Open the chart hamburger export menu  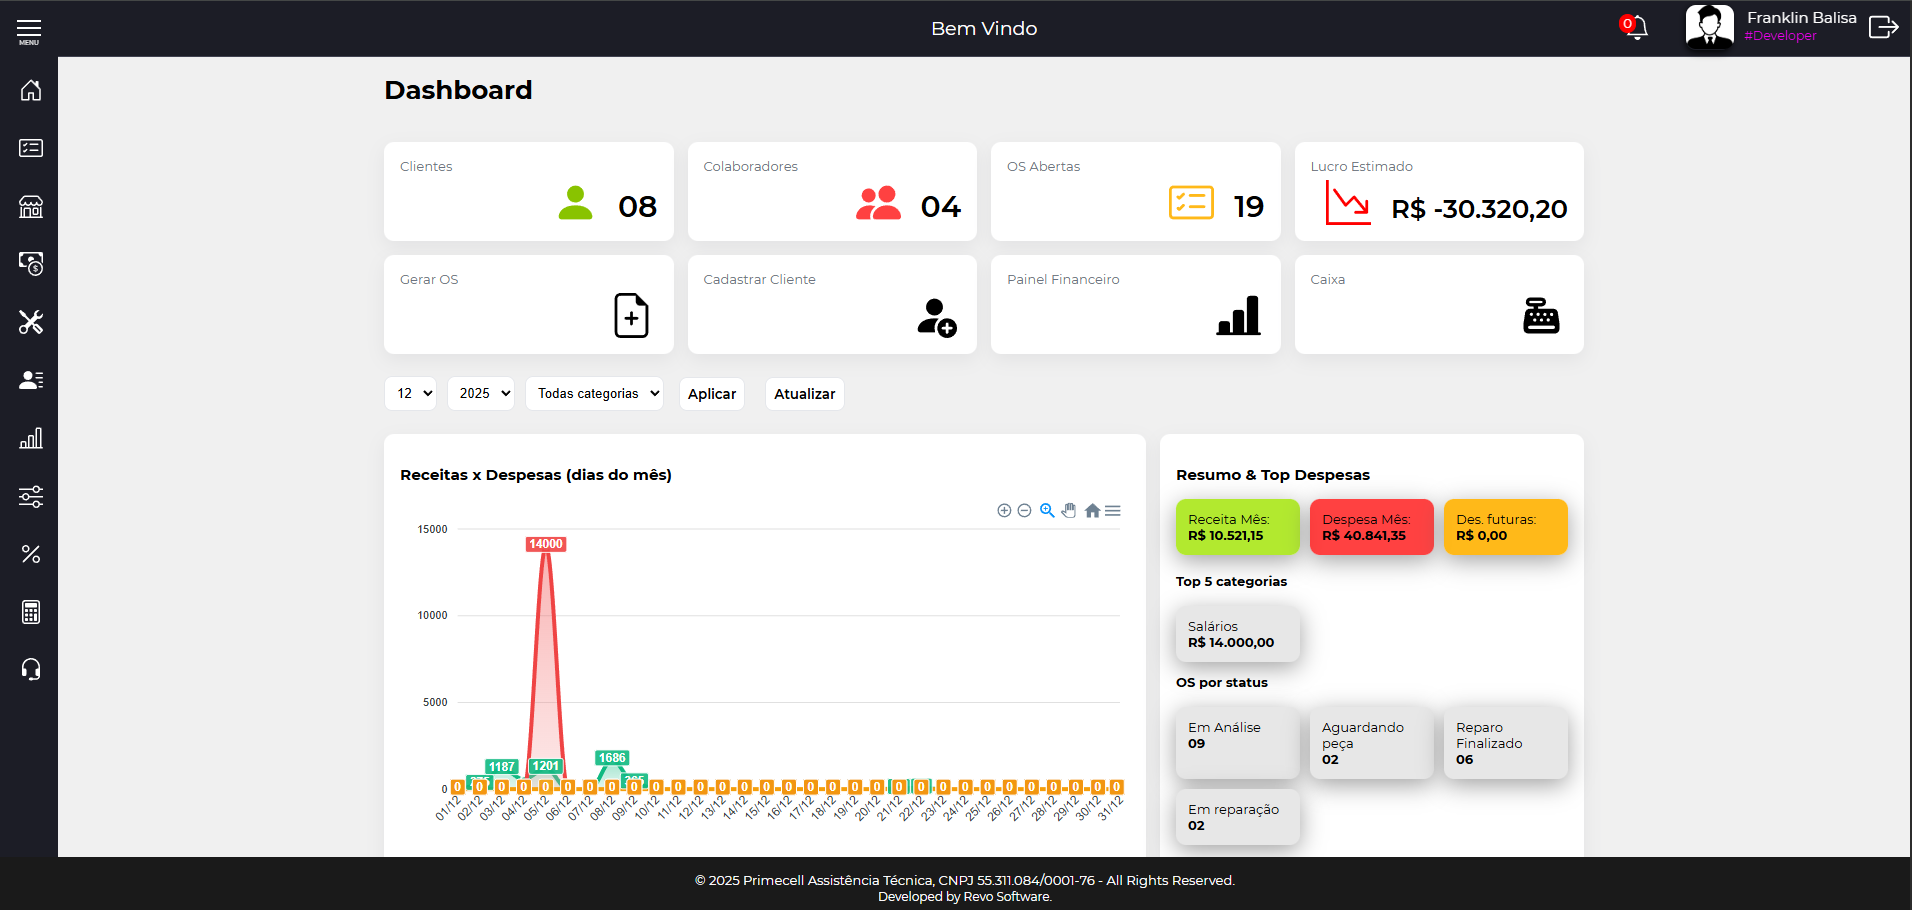(x=1113, y=511)
